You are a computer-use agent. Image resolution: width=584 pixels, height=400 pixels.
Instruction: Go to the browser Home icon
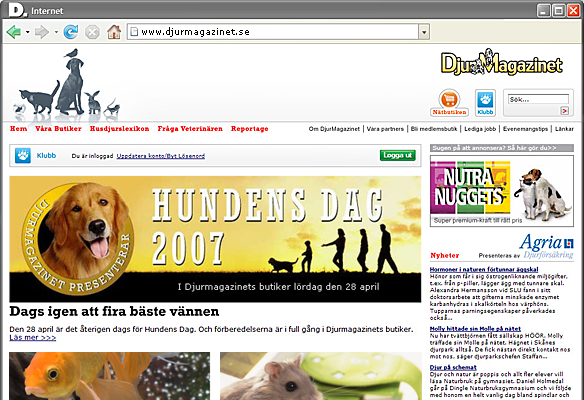(x=114, y=32)
